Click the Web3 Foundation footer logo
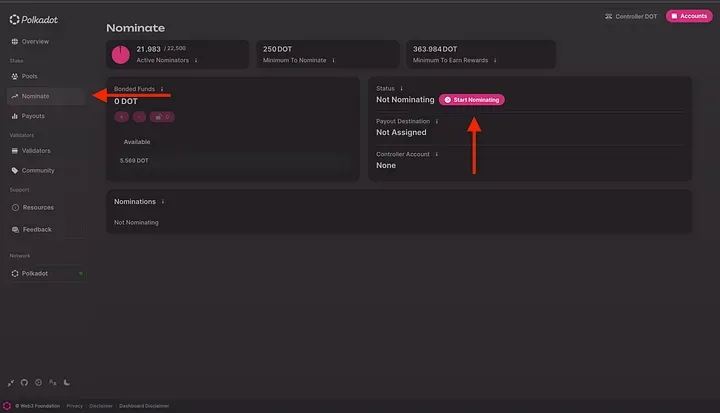 7,406
